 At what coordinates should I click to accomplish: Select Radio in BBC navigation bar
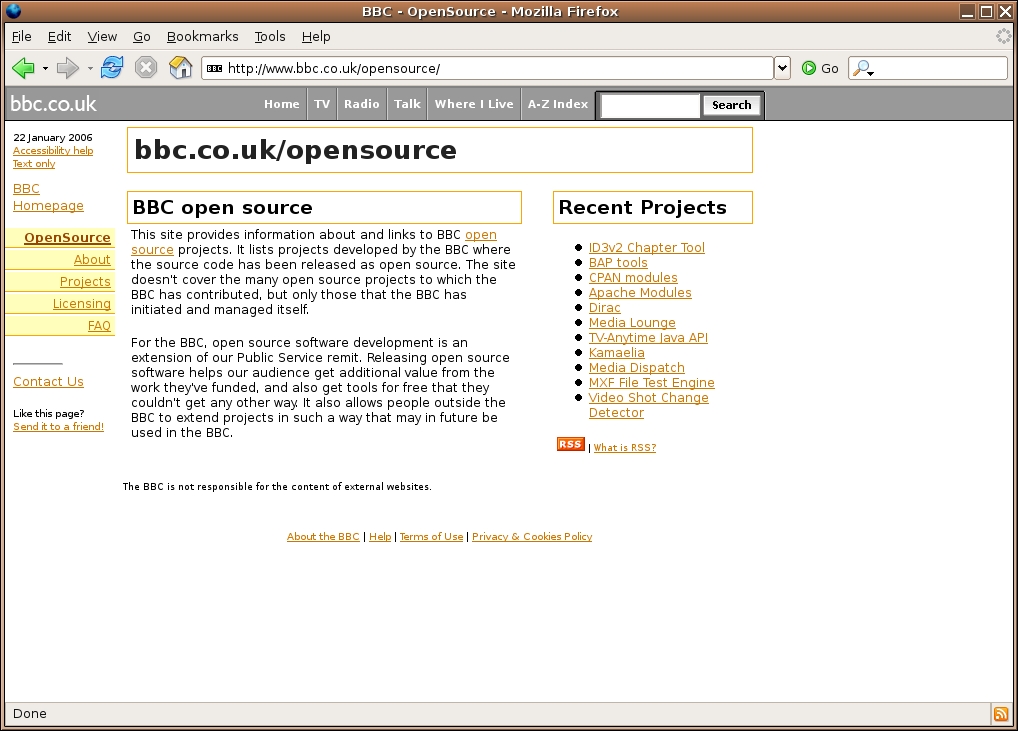(362, 104)
